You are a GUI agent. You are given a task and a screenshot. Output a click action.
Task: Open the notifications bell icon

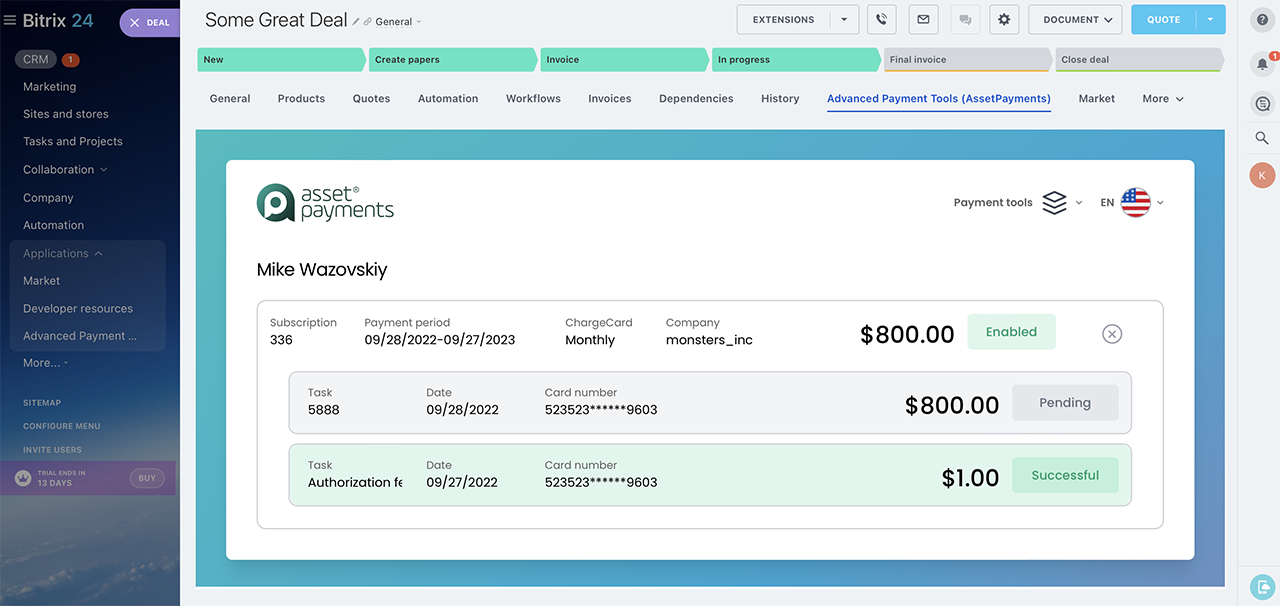pyautogui.click(x=1262, y=64)
